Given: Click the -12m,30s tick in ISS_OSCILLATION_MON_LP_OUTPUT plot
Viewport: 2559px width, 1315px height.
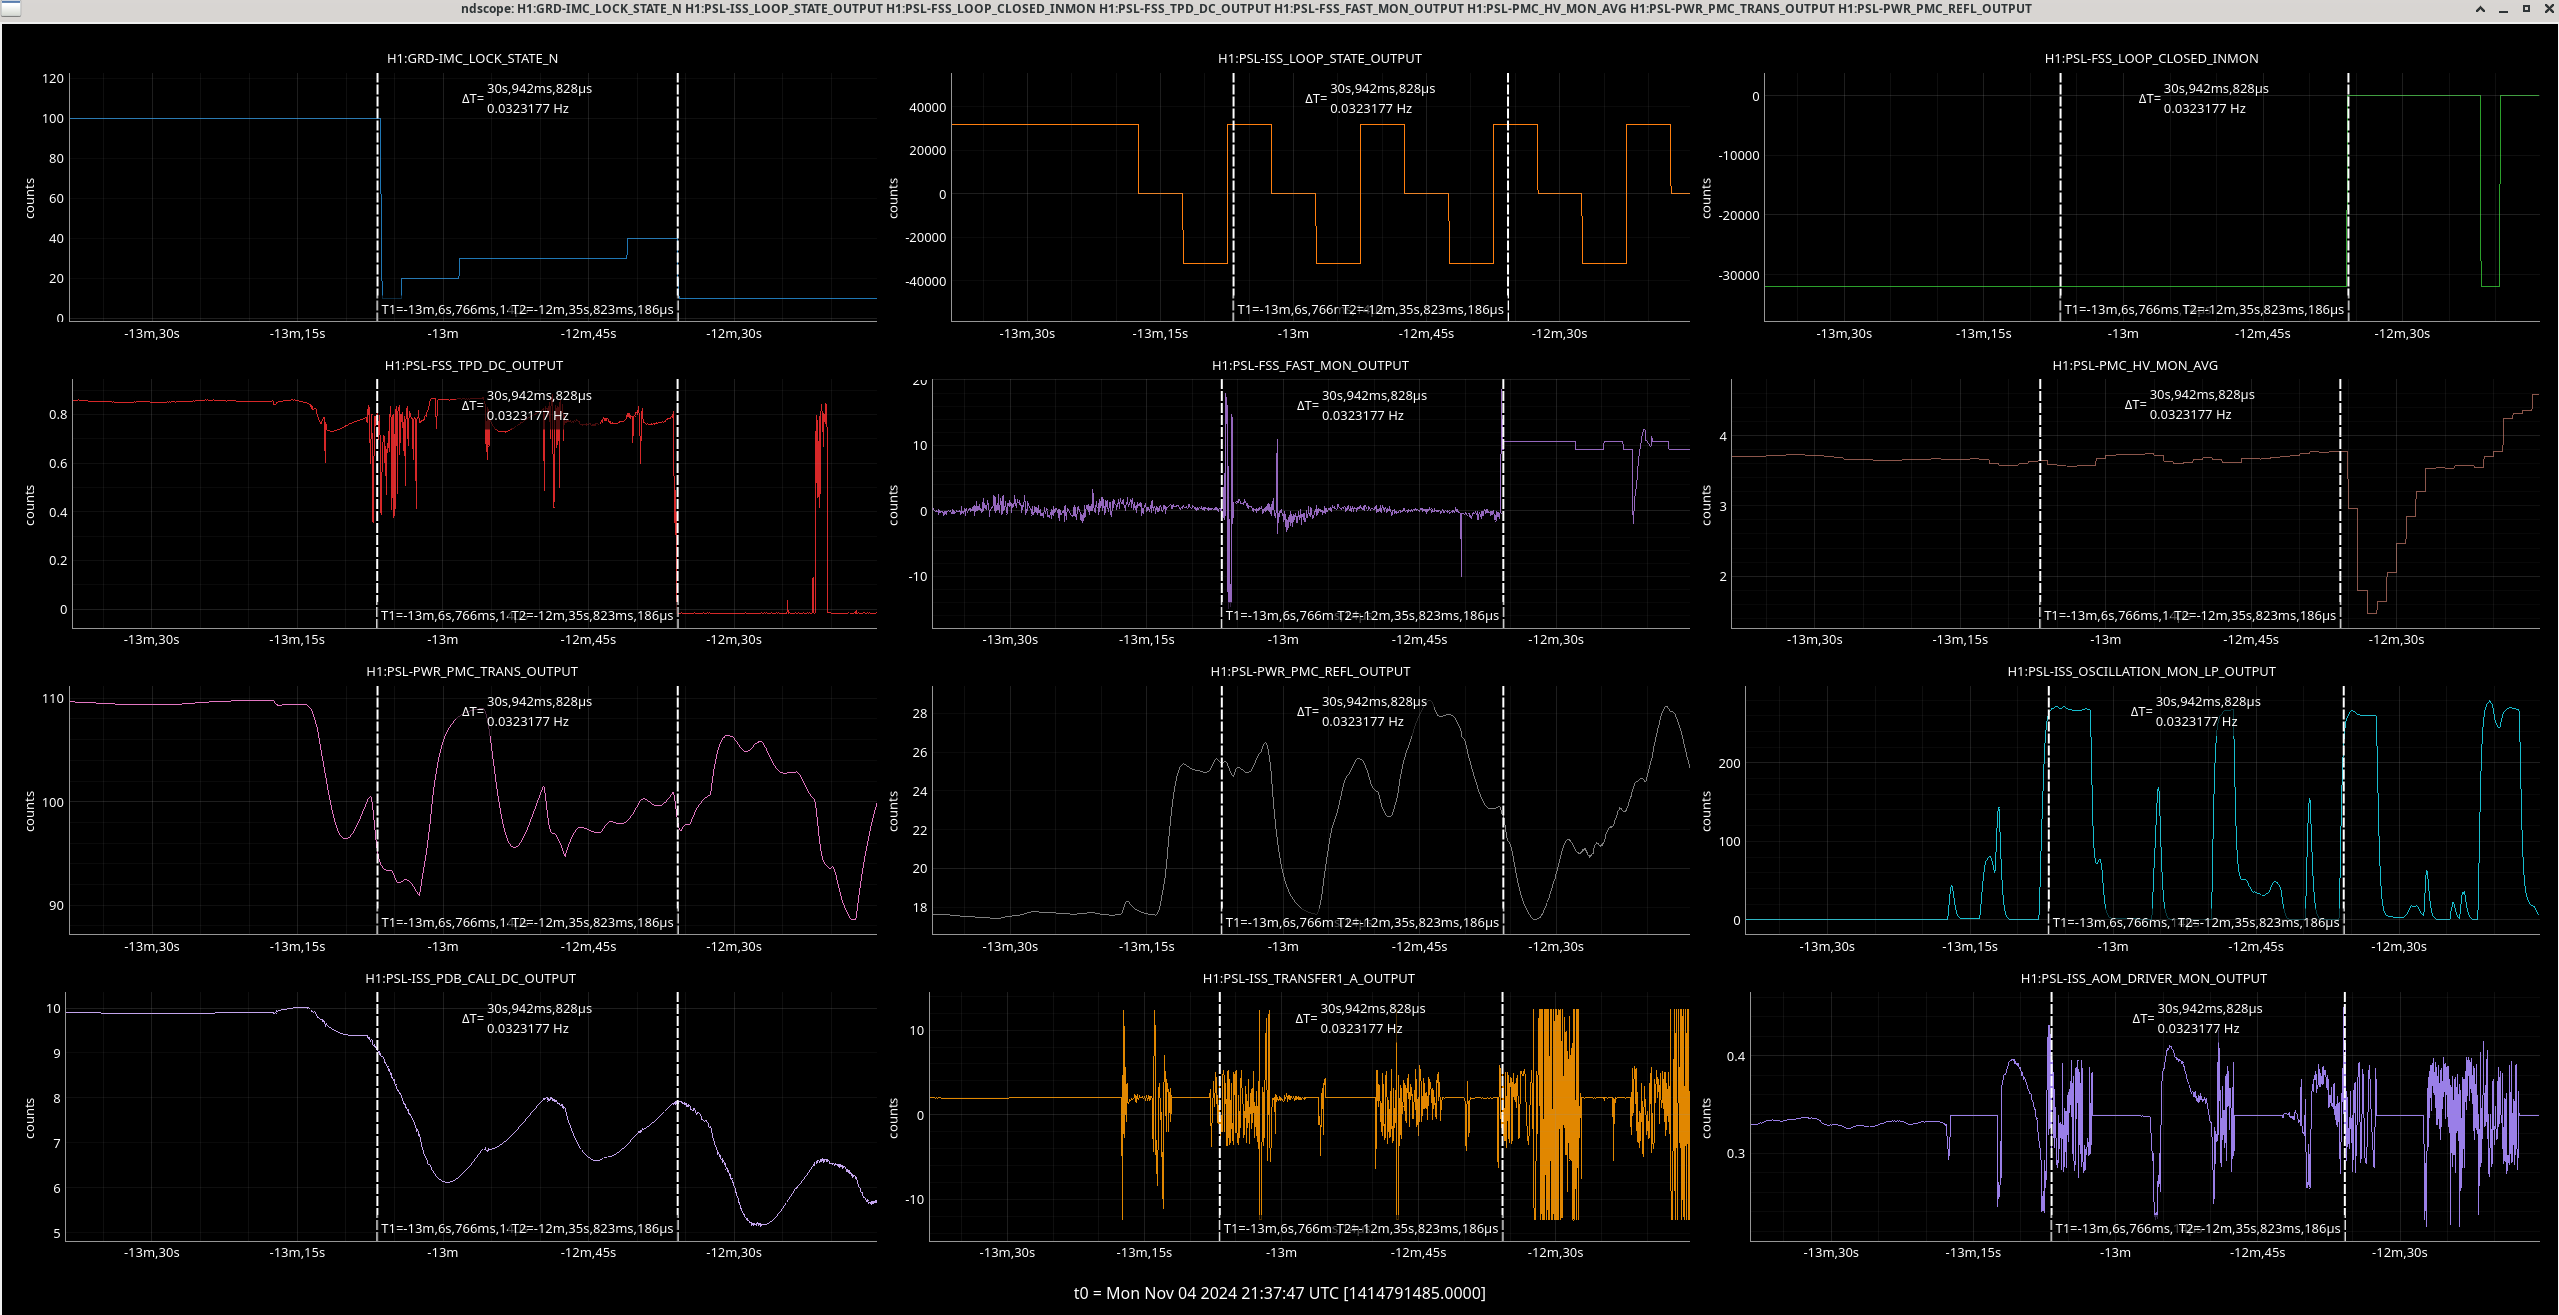Looking at the screenshot, I should [x=2399, y=947].
